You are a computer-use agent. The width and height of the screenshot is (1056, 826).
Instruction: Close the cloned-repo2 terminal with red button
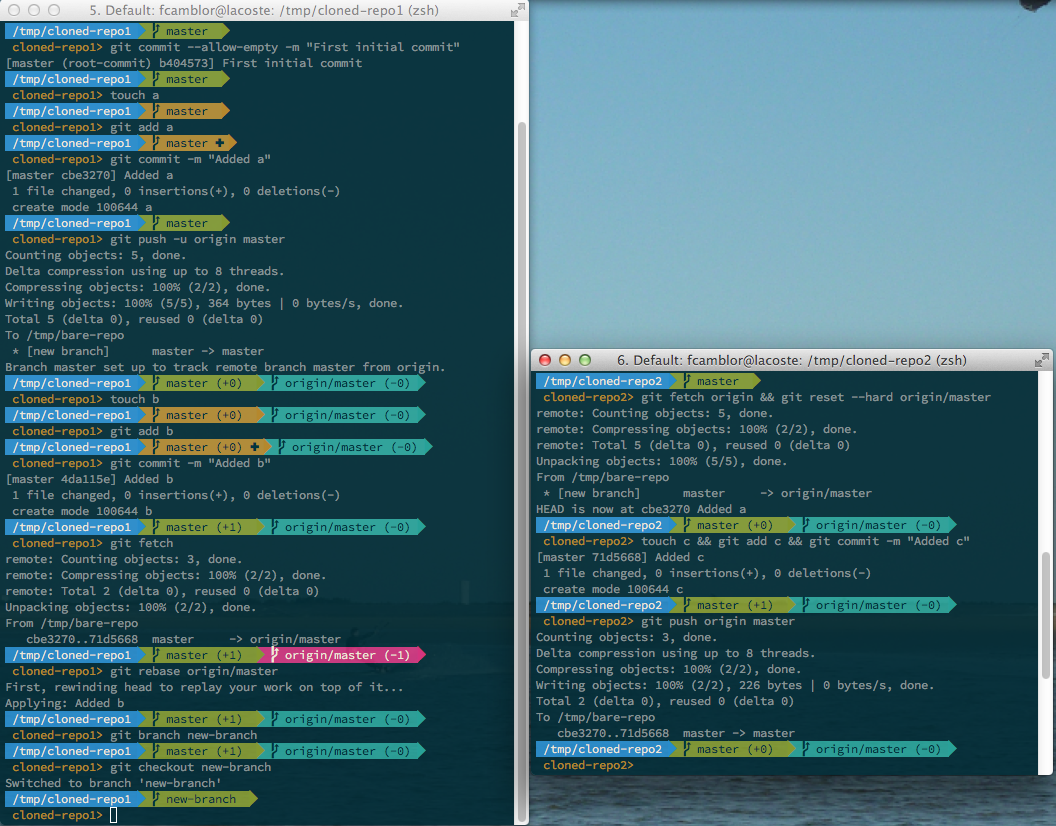pos(545,360)
